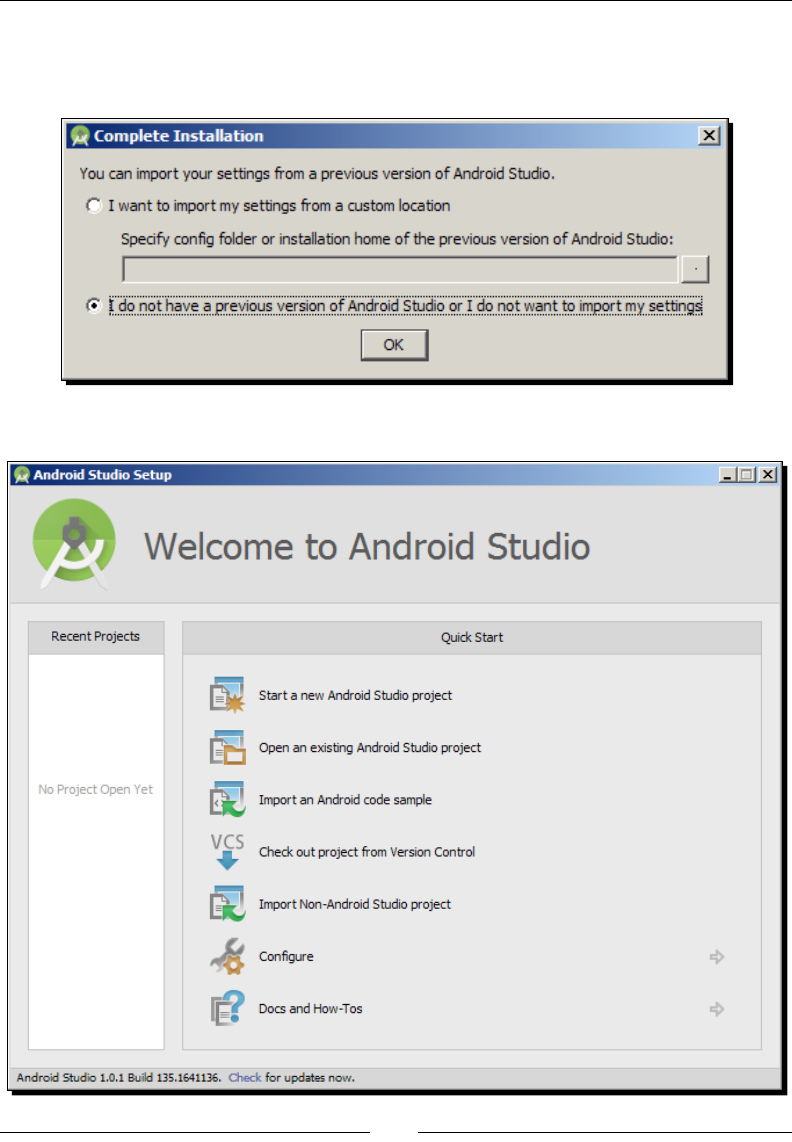Choose Check out project from Version Control
The image size is (792, 1142).
[366, 852]
